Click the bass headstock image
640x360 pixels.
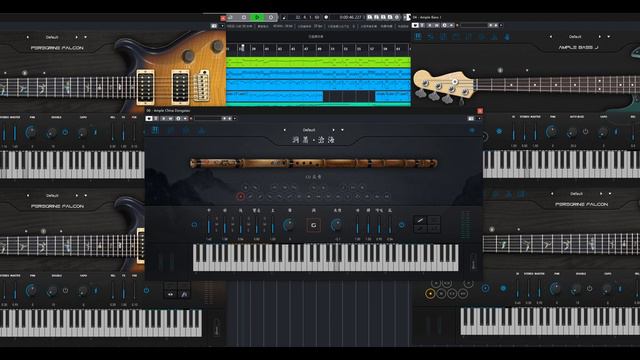(444, 87)
